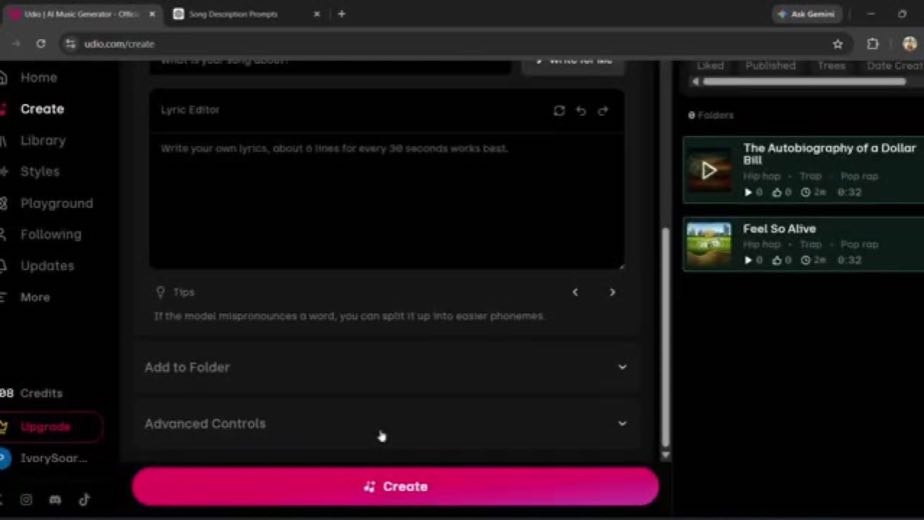View site information icon in address bar
Screen dimensions: 924x520
[x=70, y=44]
